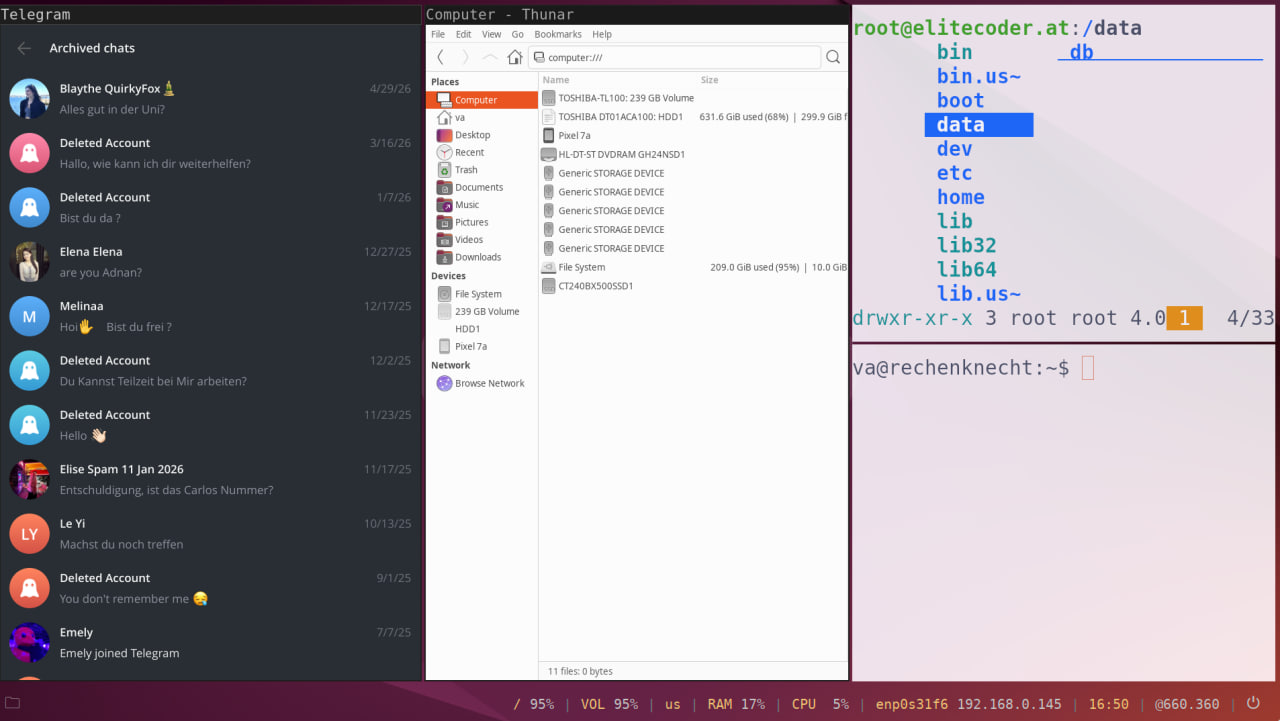
Task: Open chat "You don't remember me"
Action: point(210,588)
